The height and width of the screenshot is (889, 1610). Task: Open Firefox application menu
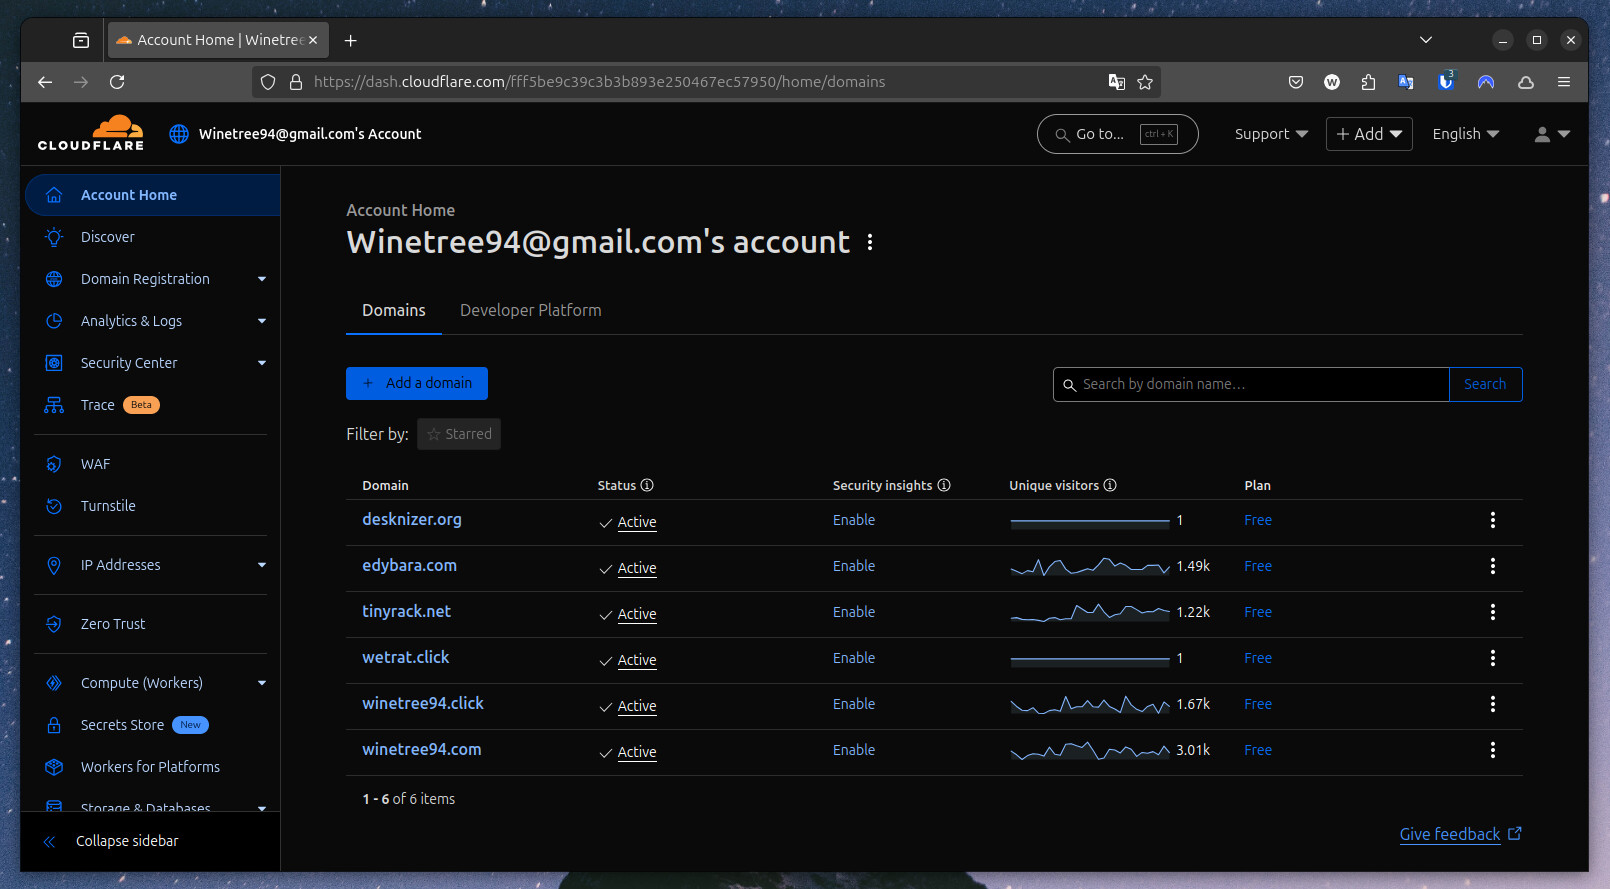point(1564,82)
